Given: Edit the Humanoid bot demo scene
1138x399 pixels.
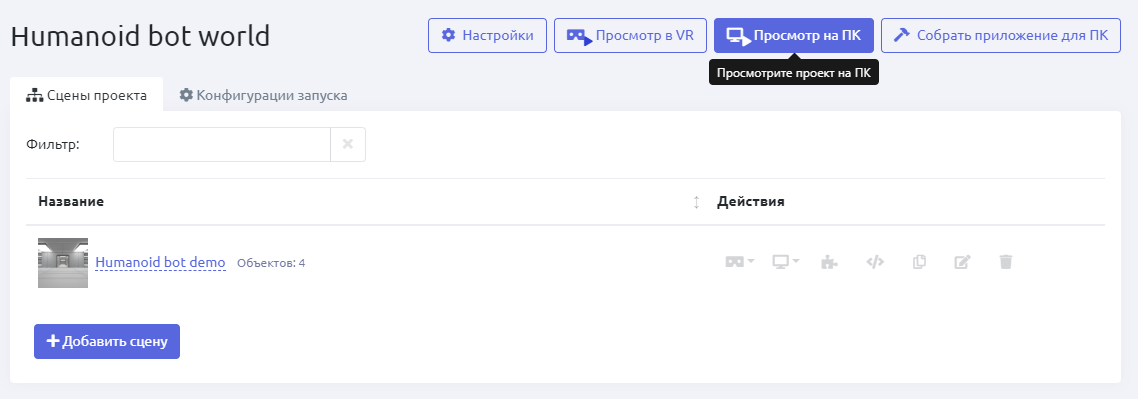Looking at the screenshot, I should 962,262.
